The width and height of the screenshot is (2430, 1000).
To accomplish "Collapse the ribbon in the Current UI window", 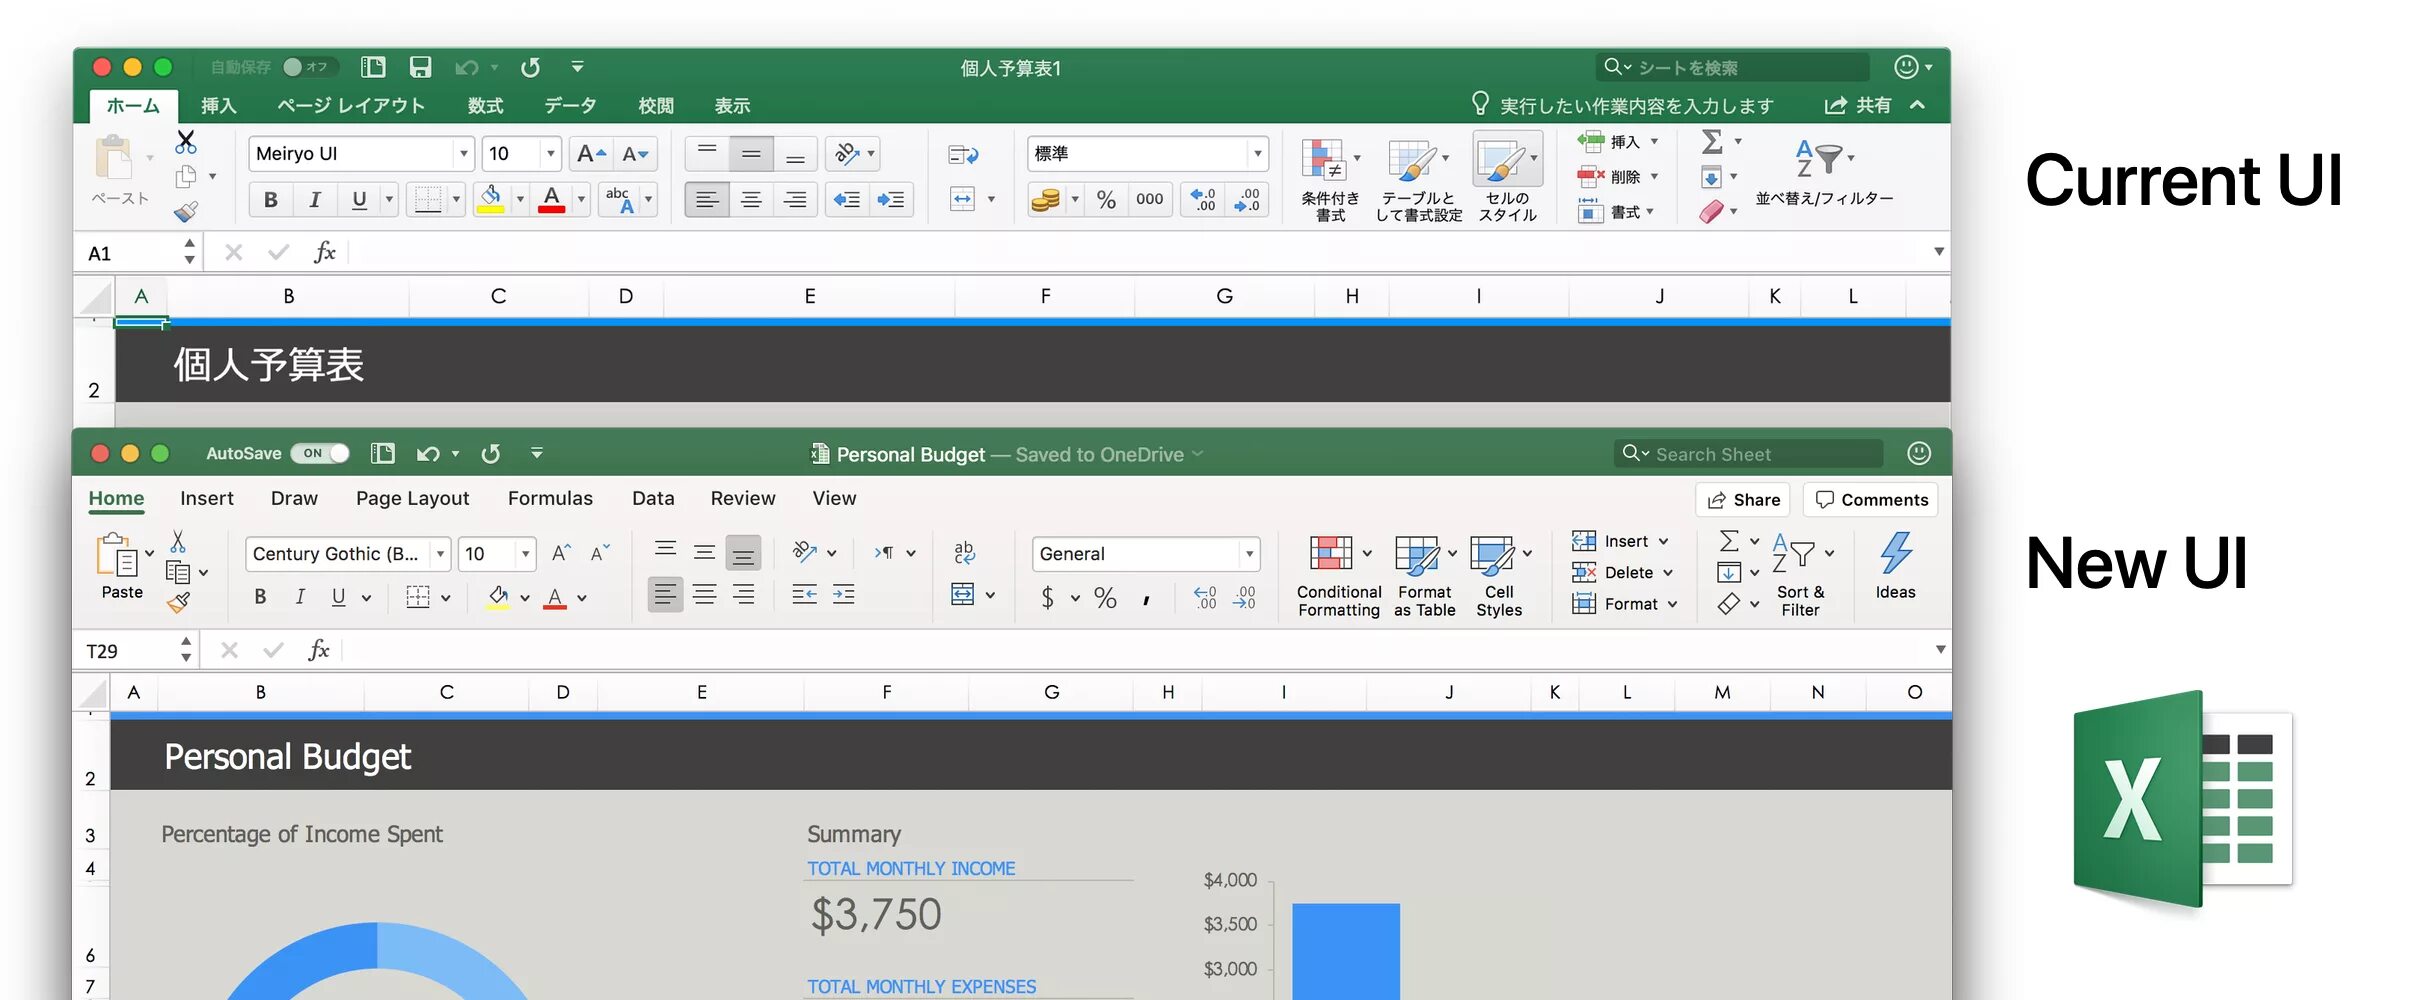I will pos(1917,105).
